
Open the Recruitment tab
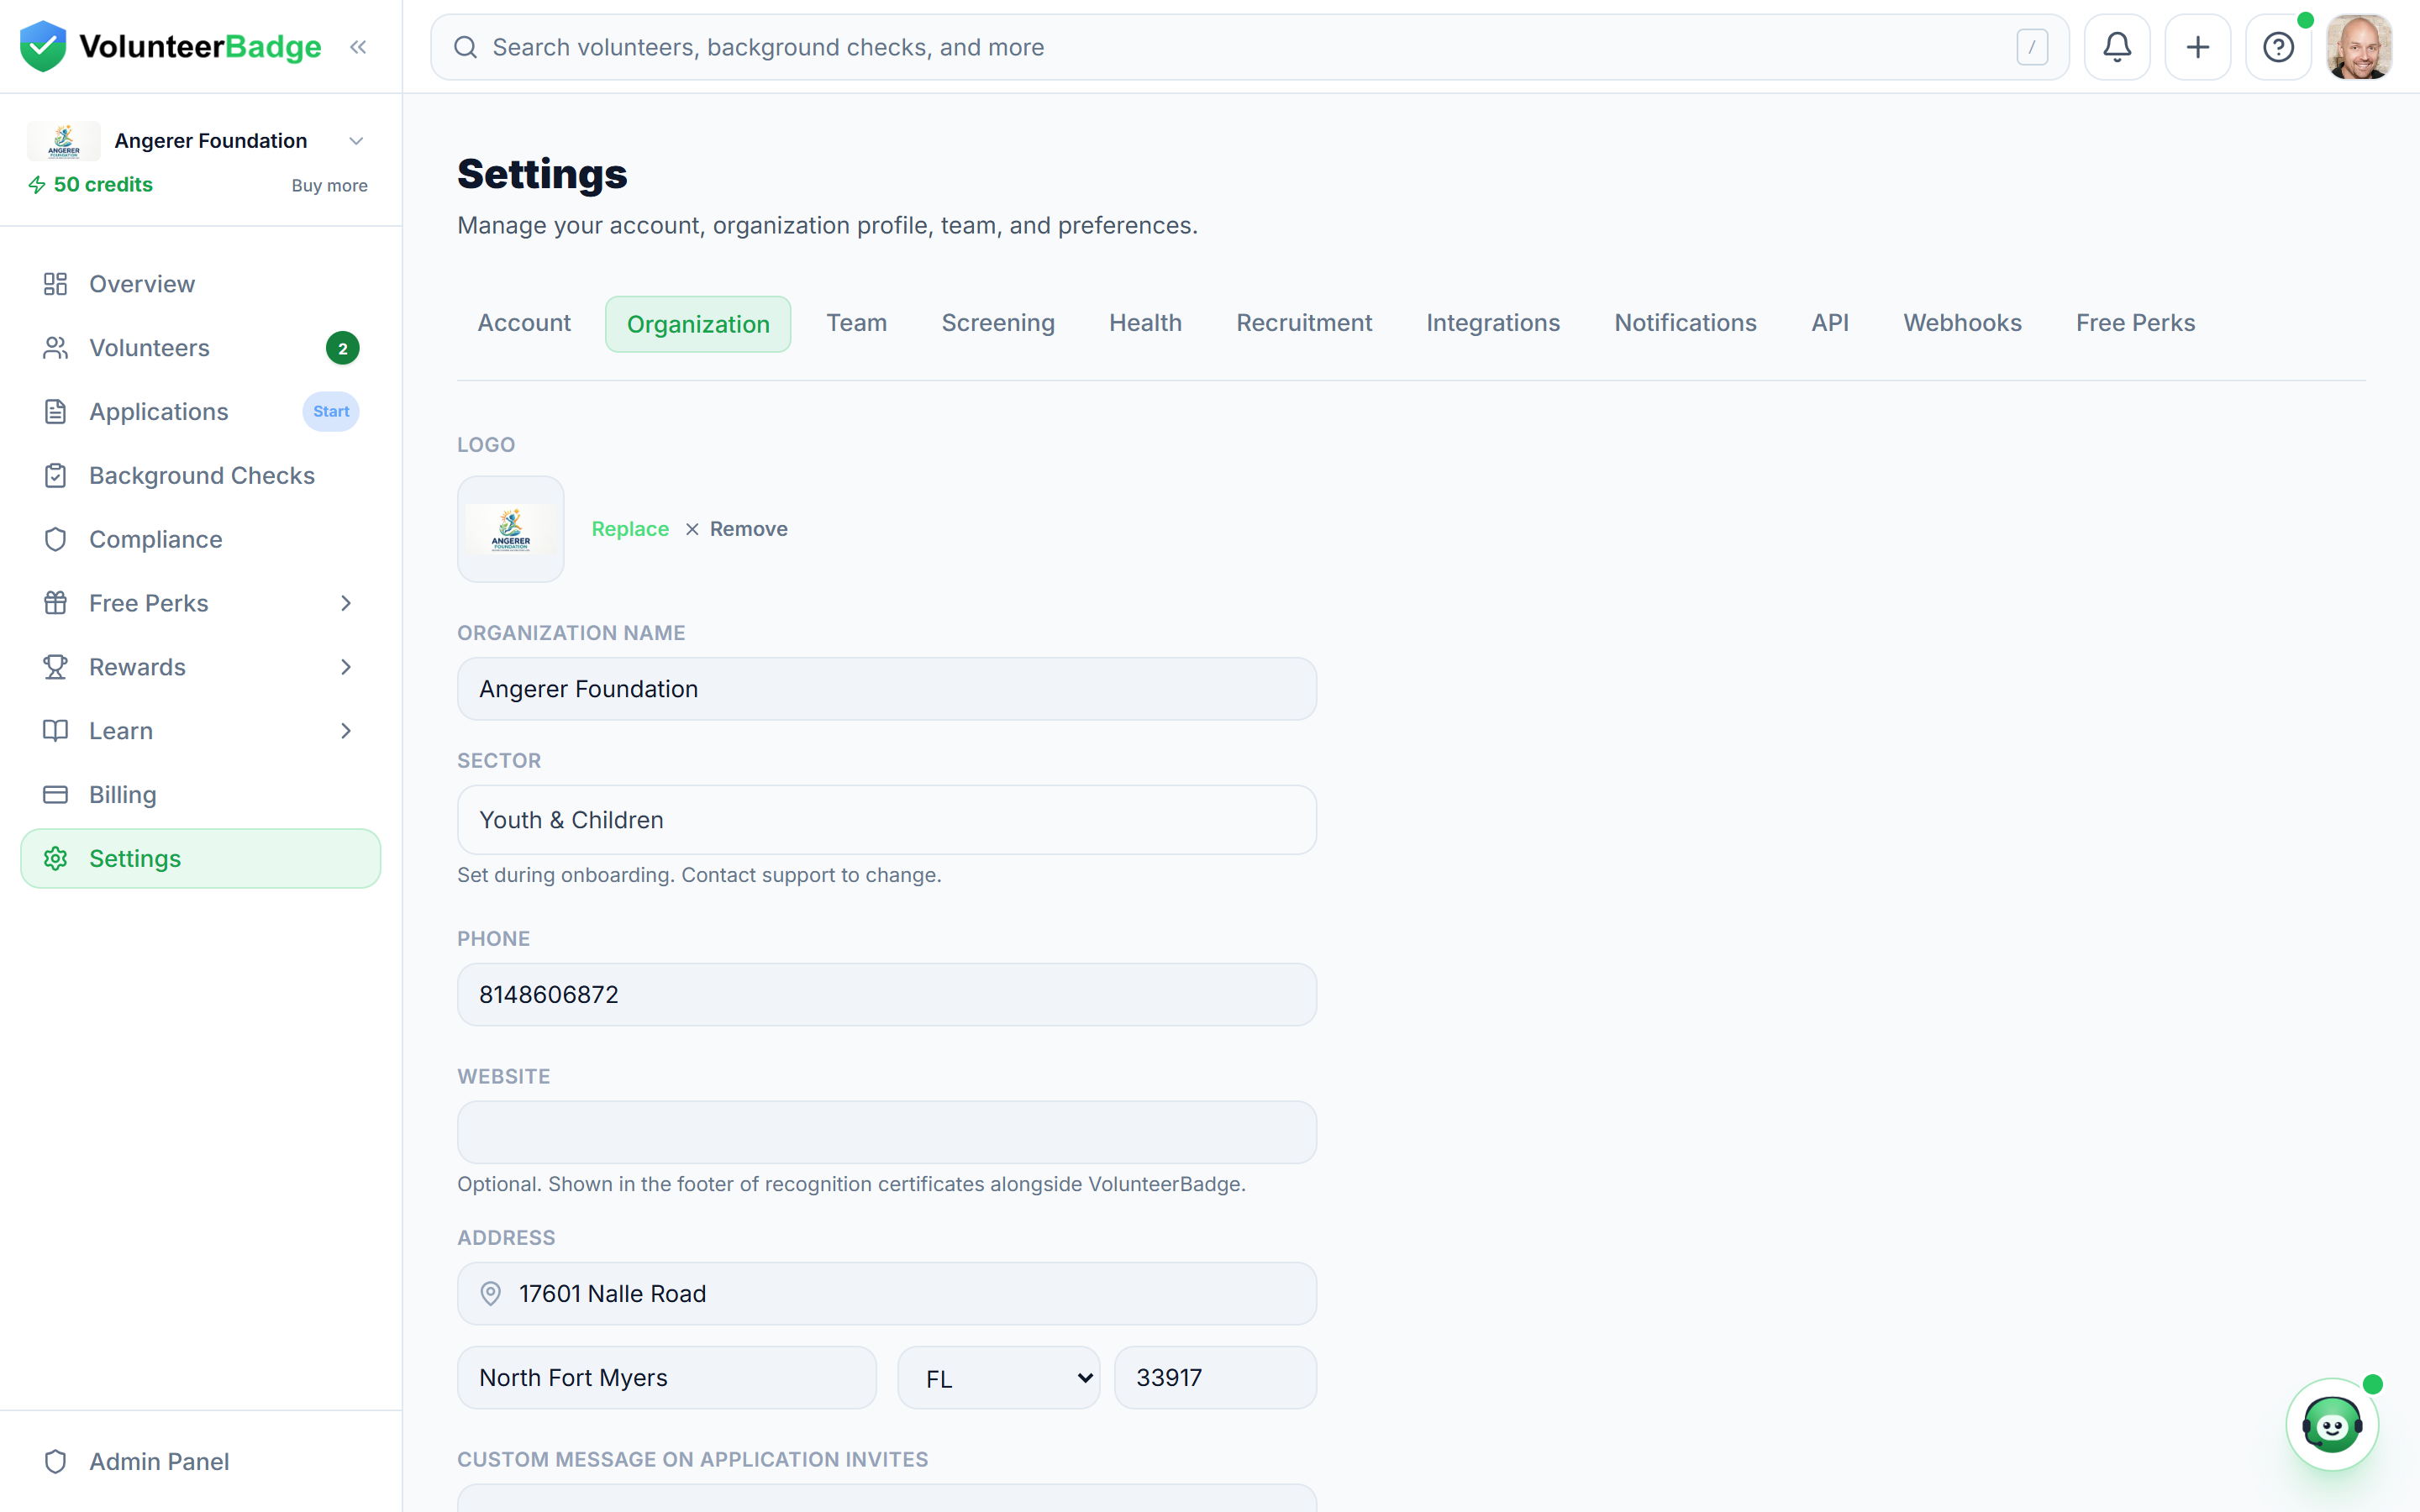click(1304, 323)
